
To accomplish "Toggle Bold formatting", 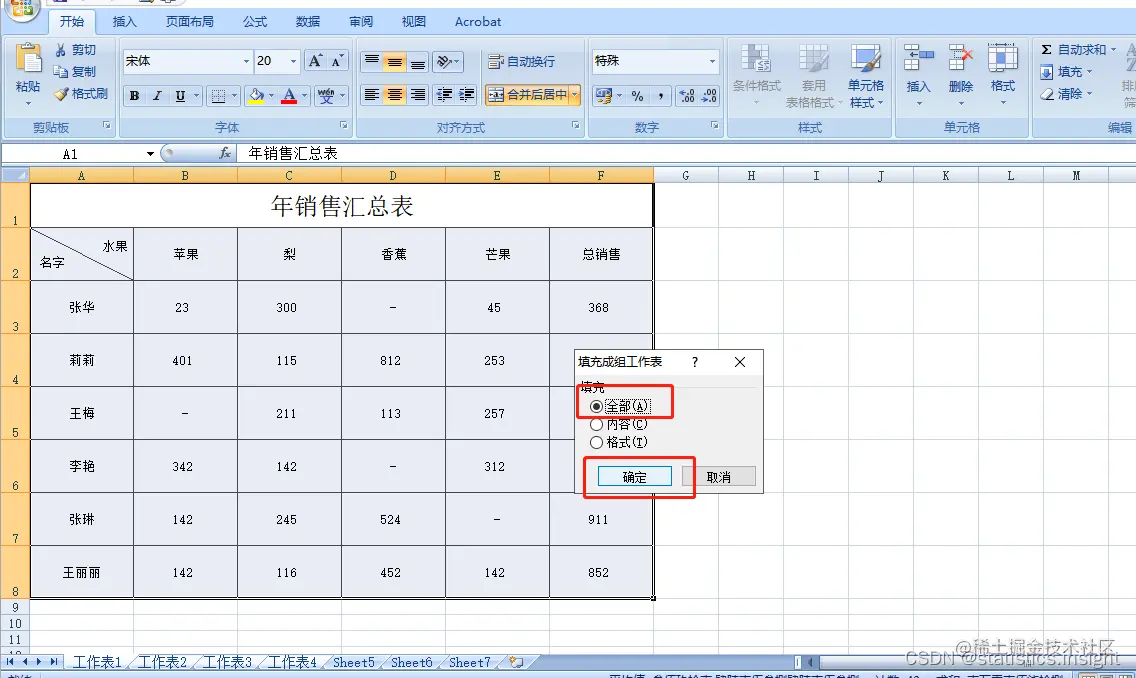I will click(135, 96).
